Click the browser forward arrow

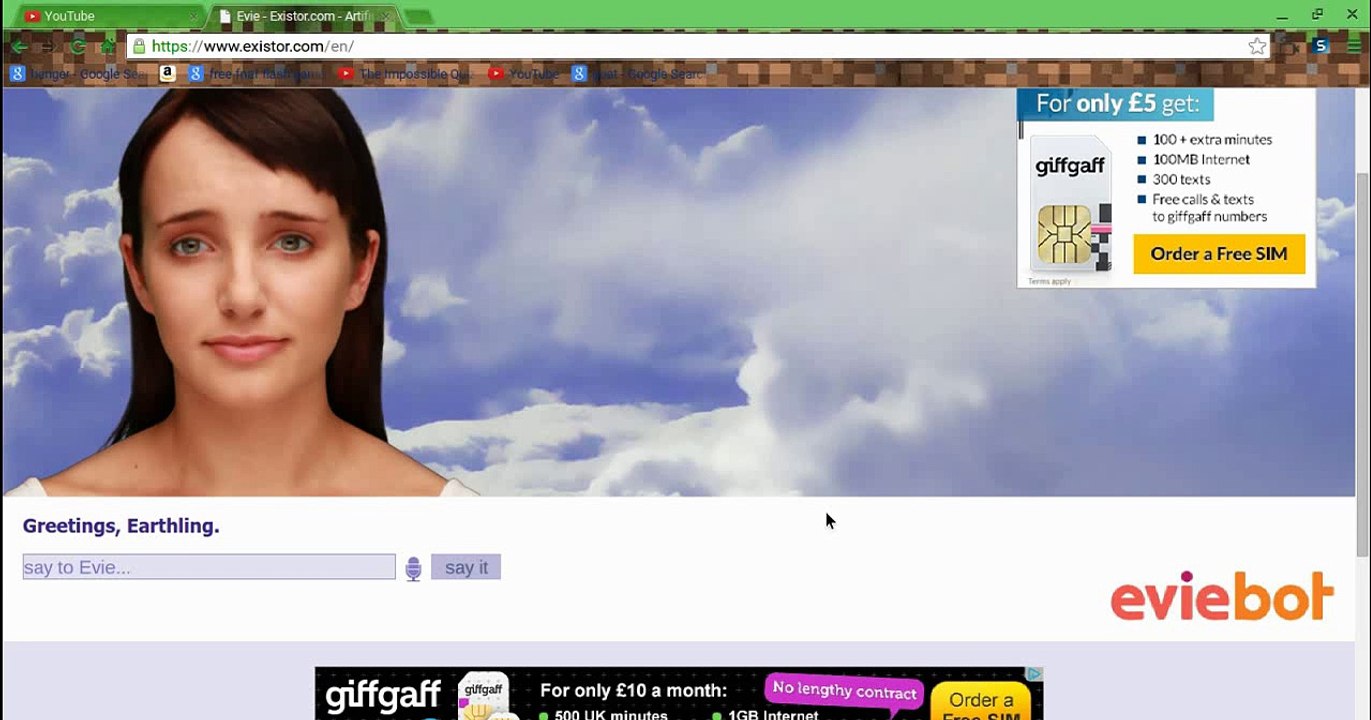(x=47, y=46)
